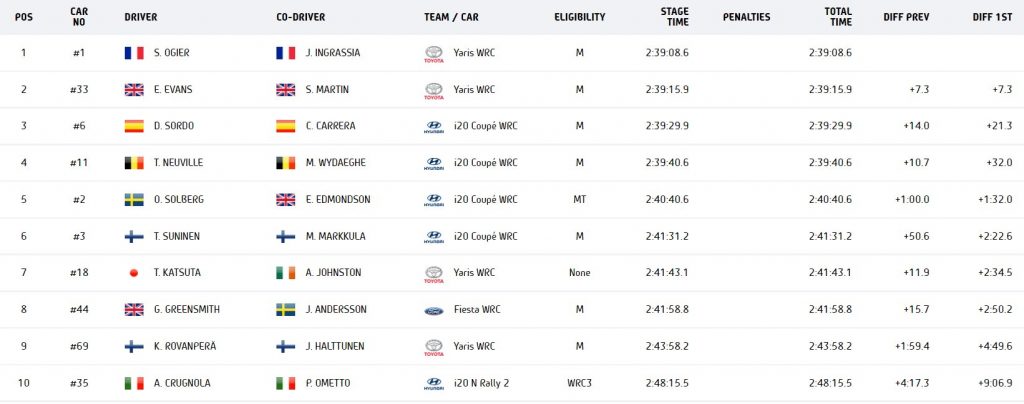Click T. Suninen's total time 2:41:31.2
Viewport: 1024px width, 404px height.
(829, 236)
